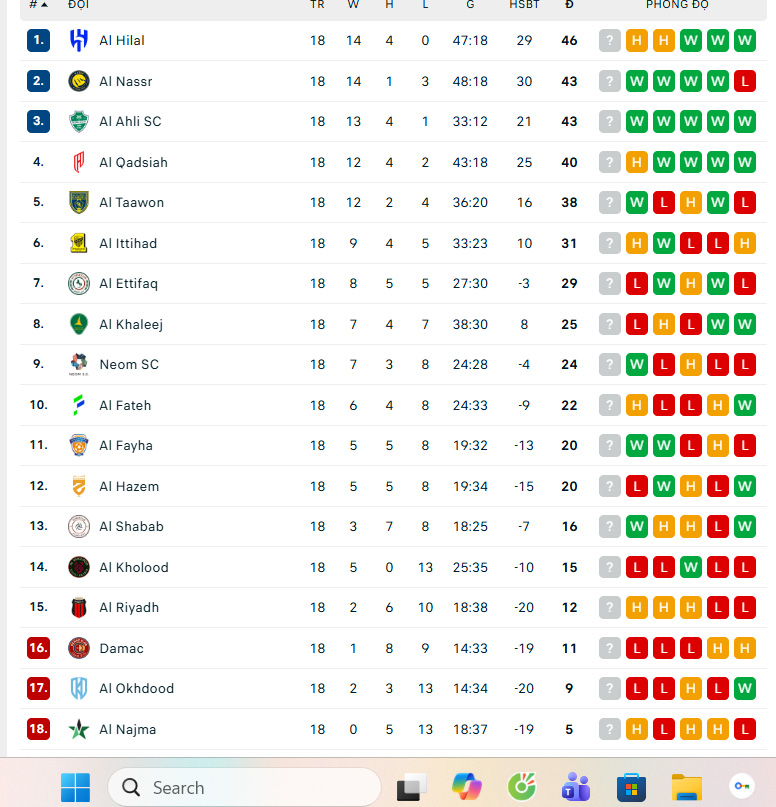Open Microsoft Teams from the taskbar

pos(575,787)
